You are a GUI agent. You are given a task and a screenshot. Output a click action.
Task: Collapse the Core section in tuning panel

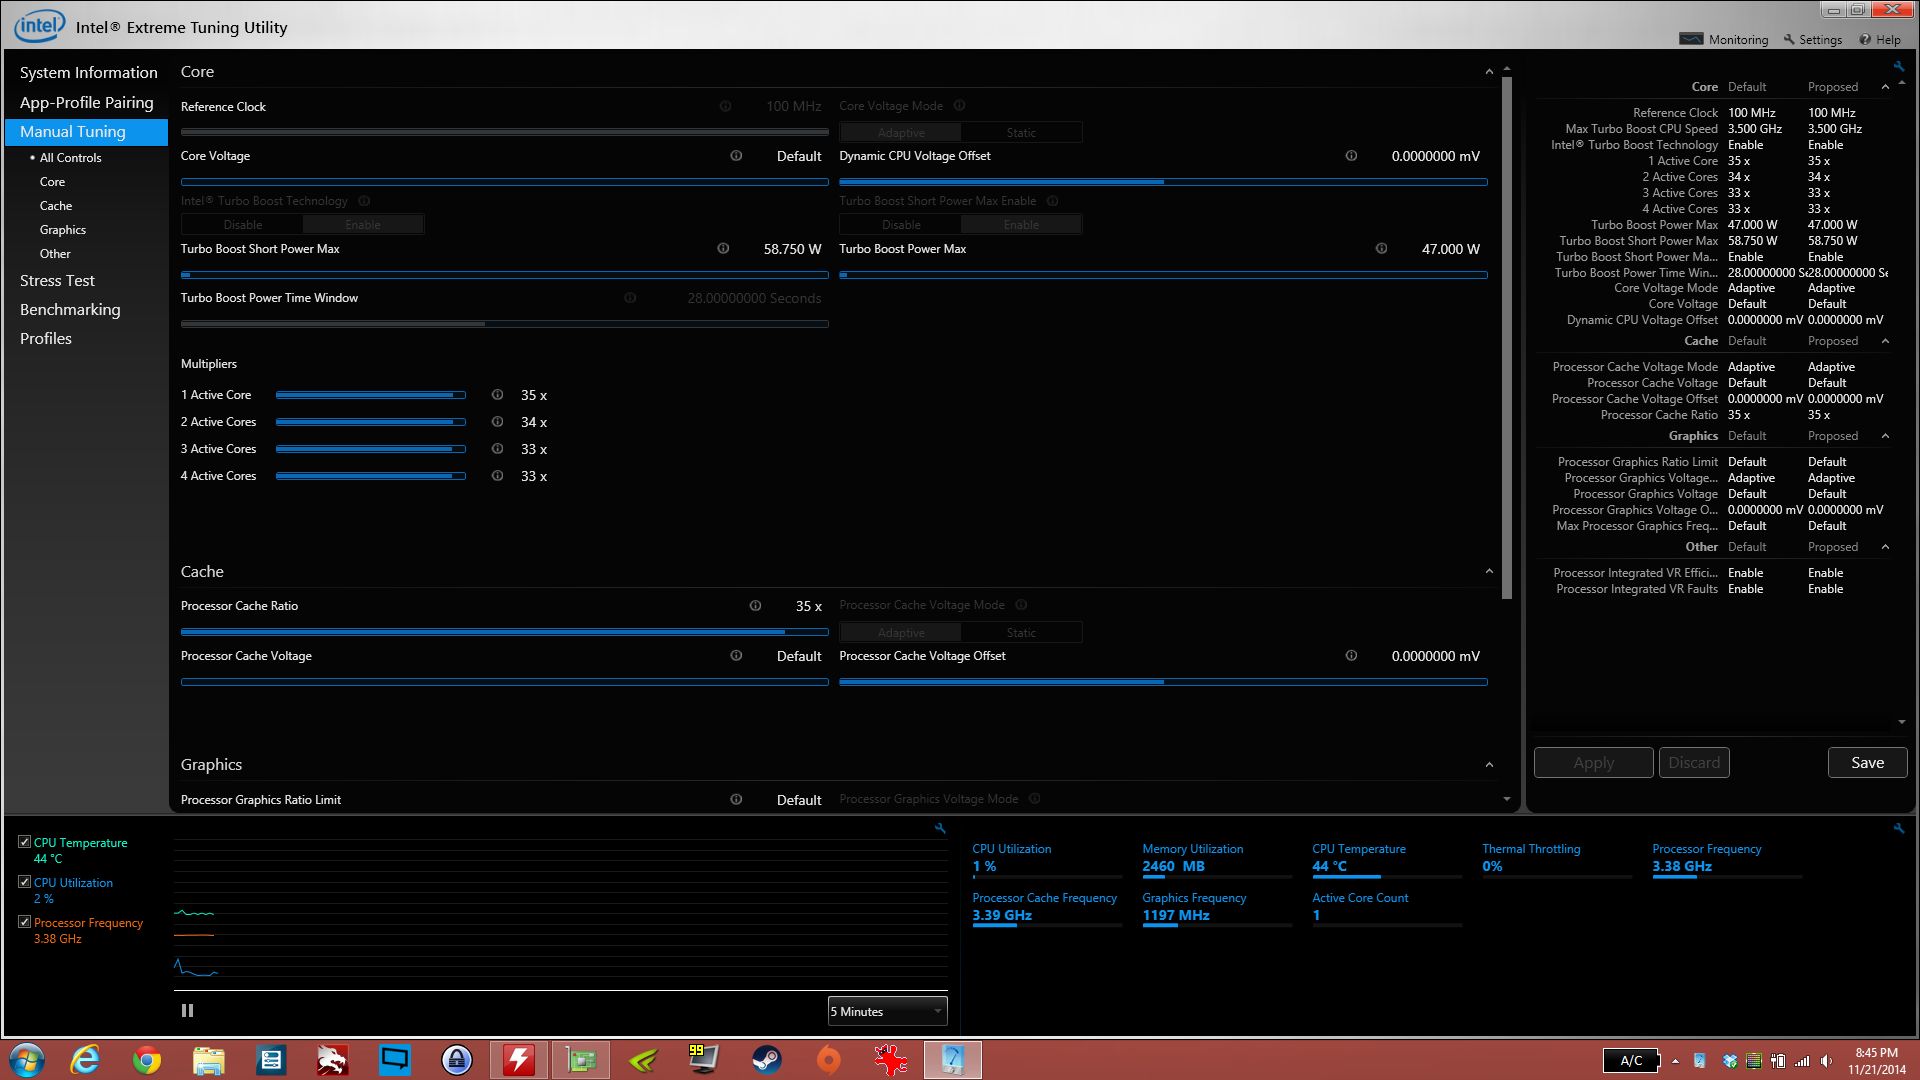point(1489,72)
